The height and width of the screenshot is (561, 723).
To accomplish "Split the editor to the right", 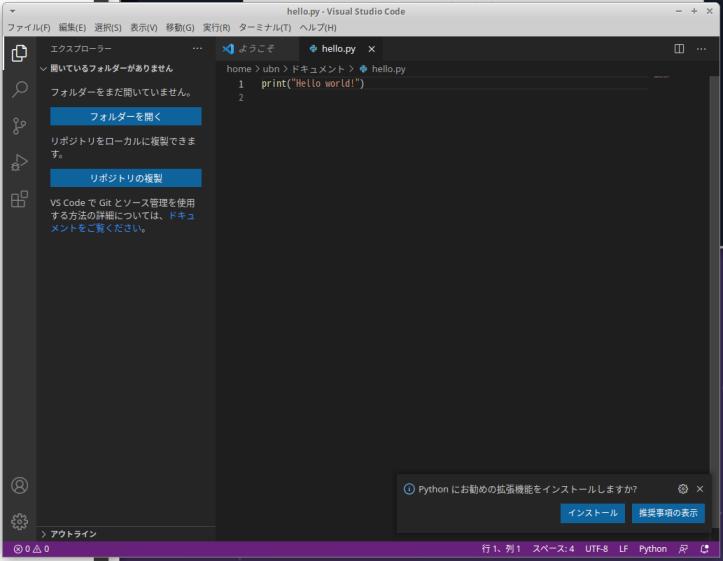I will pos(679,48).
